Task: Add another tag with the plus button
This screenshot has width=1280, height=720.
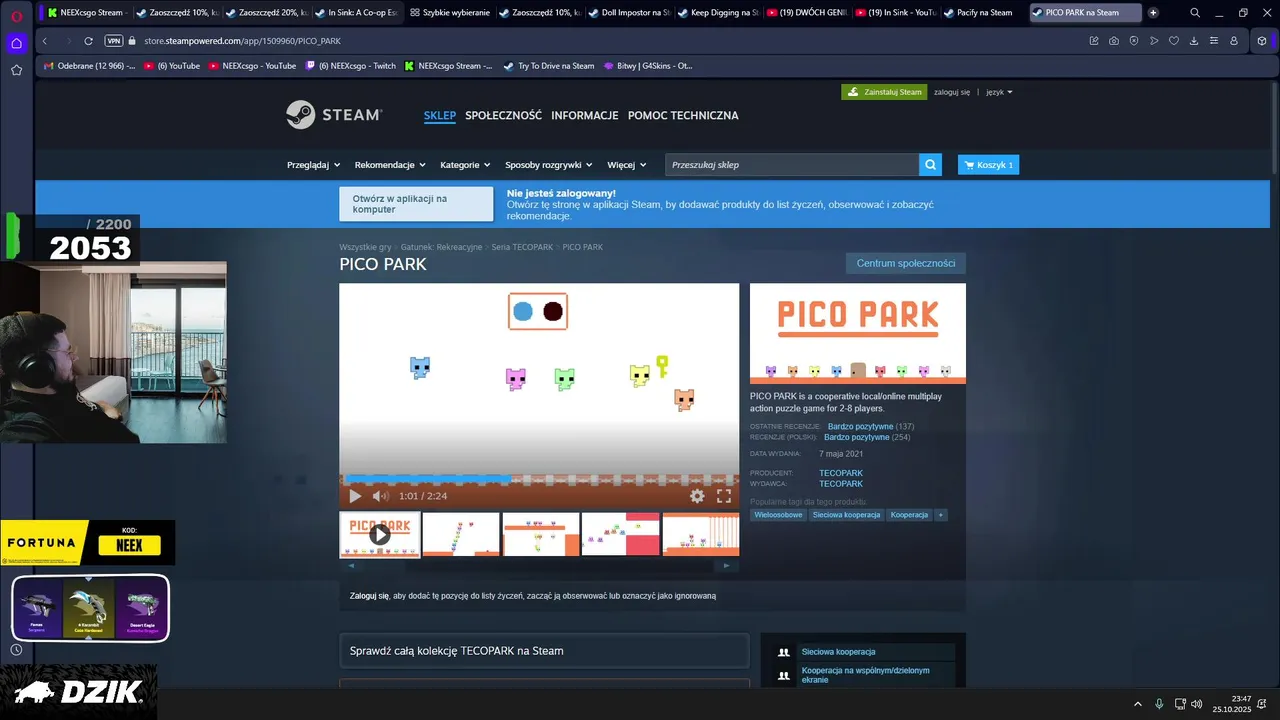Action: [941, 515]
